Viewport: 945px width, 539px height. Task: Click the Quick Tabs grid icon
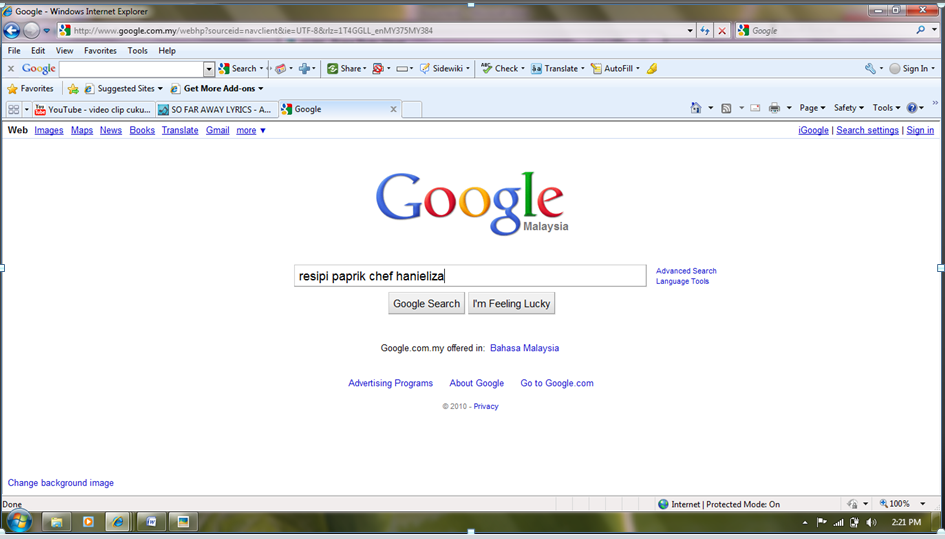[x=13, y=109]
